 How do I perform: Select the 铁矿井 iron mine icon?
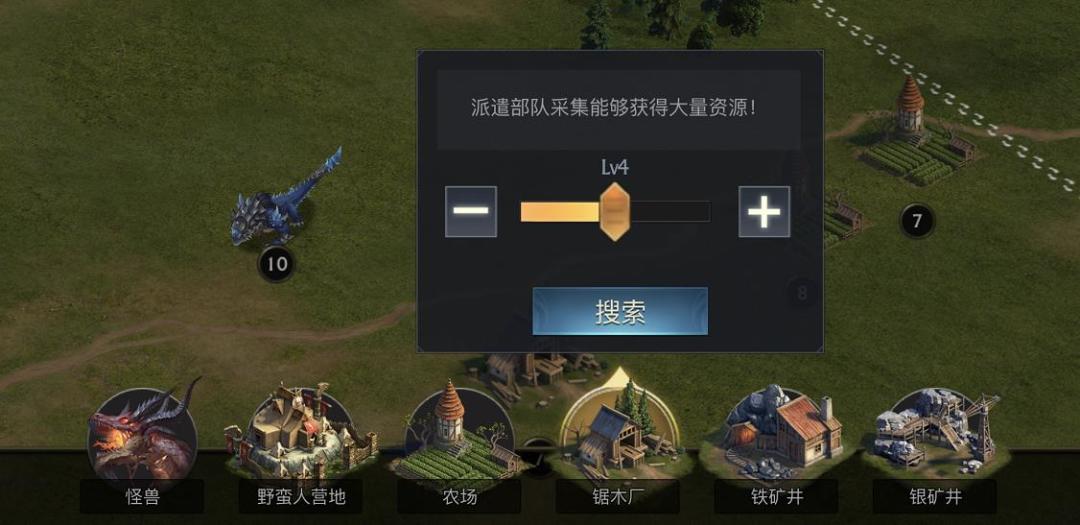pyautogui.click(x=776, y=433)
